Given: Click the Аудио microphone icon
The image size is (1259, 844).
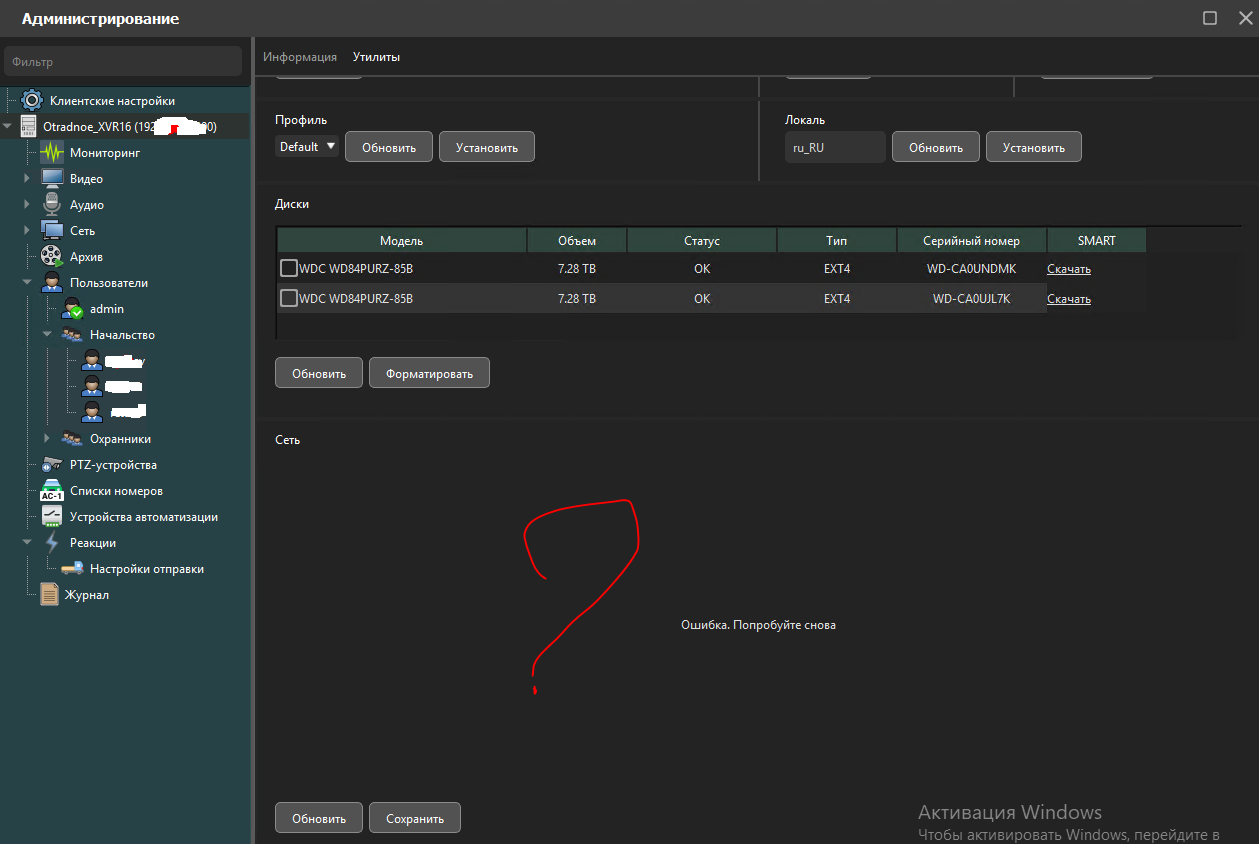Looking at the screenshot, I should point(52,205).
